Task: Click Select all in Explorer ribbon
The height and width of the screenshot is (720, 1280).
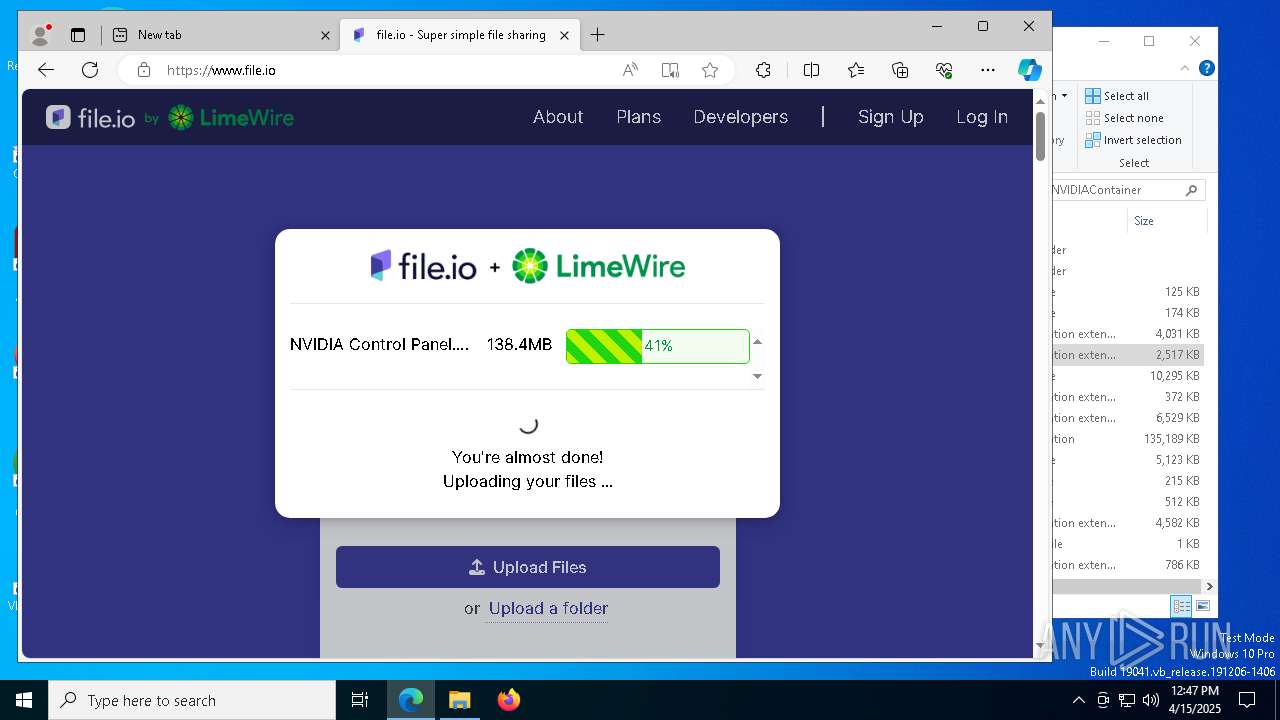Action: [1117, 96]
